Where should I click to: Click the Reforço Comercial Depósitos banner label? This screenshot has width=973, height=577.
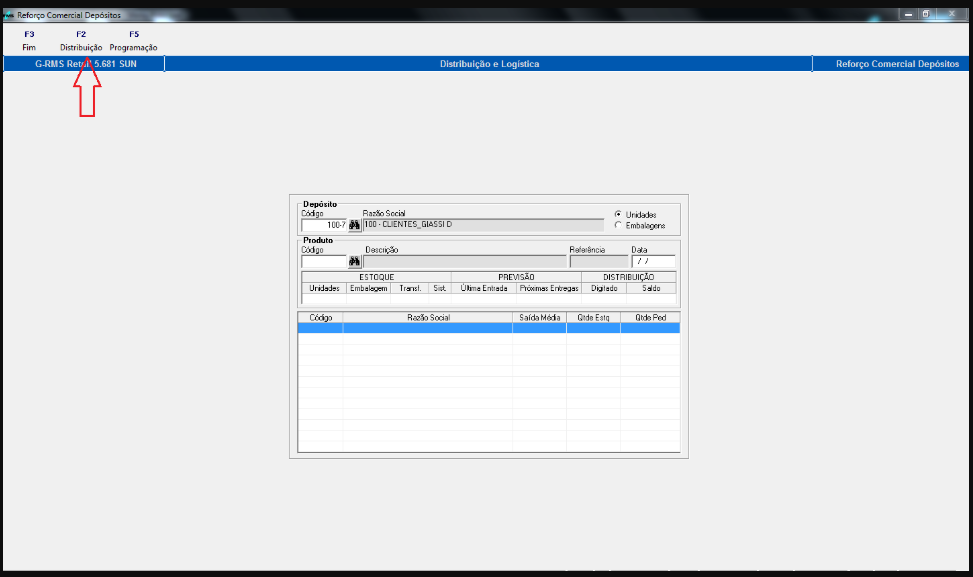pyautogui.click(x=897, y=64)
